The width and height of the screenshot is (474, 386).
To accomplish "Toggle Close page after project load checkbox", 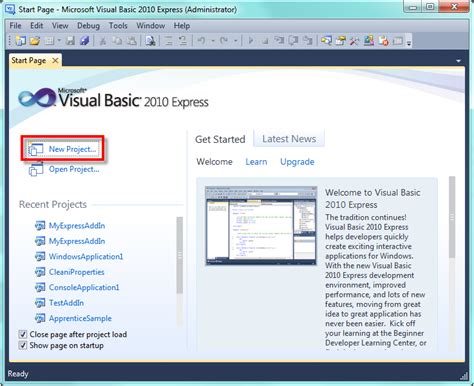I will point(22,334).
